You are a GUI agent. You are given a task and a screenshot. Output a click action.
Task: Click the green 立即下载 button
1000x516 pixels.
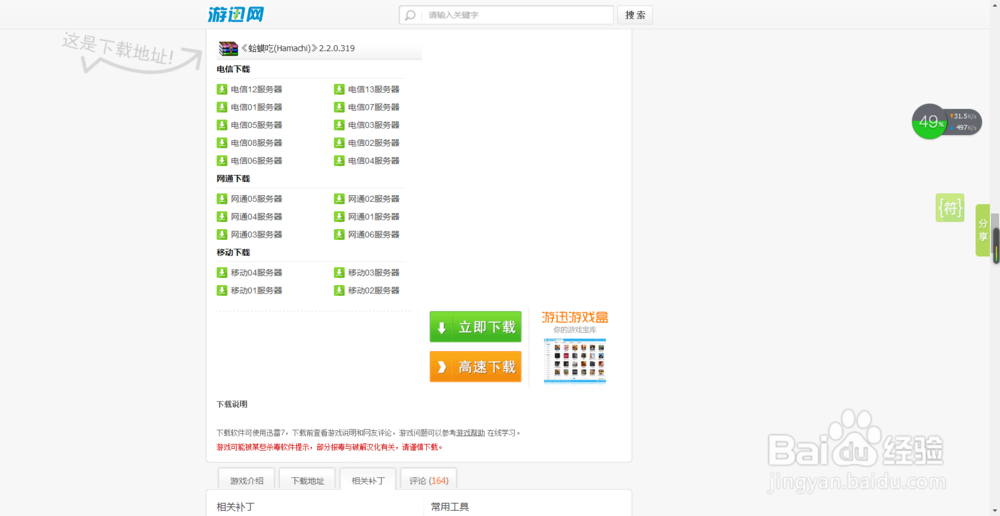[x=475, y=327]
